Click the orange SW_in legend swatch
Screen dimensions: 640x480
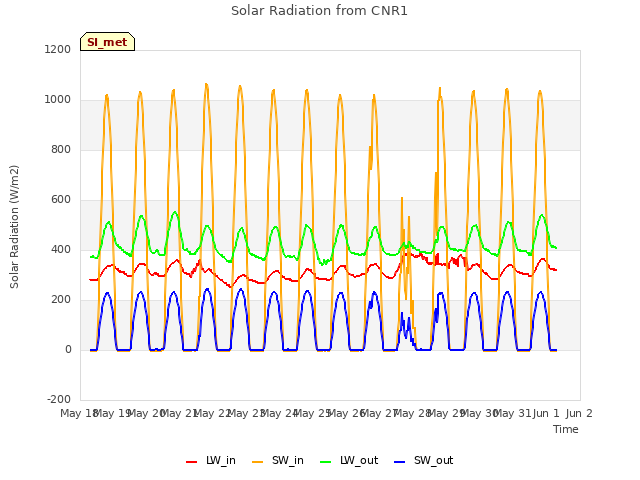tap(258, 462)
